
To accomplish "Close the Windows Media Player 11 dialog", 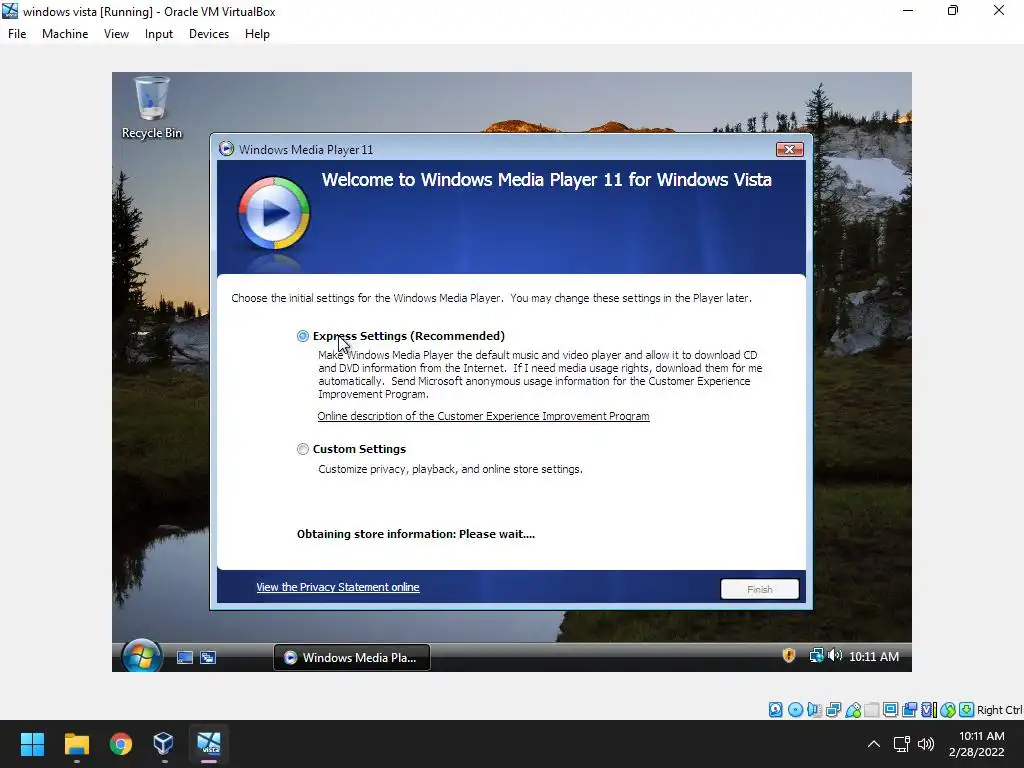I will (x=790, y=150).
